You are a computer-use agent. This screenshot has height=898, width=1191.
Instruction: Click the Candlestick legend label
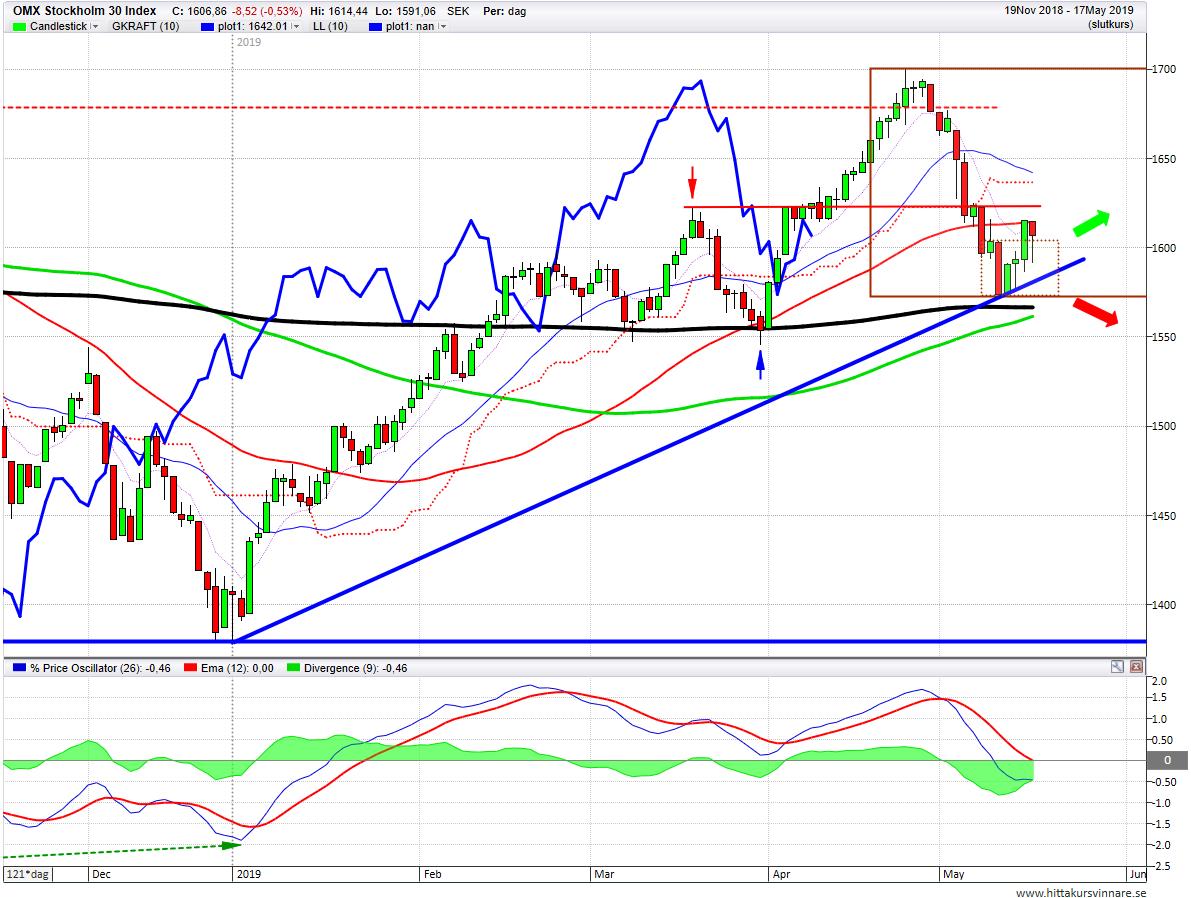[x=58, y=27]
